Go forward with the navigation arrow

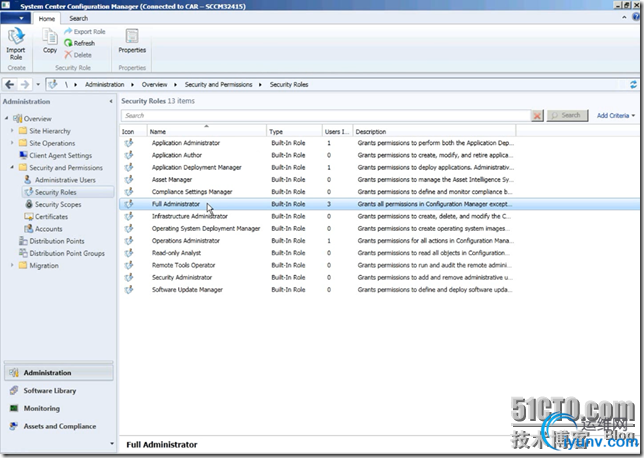(25, 85)
